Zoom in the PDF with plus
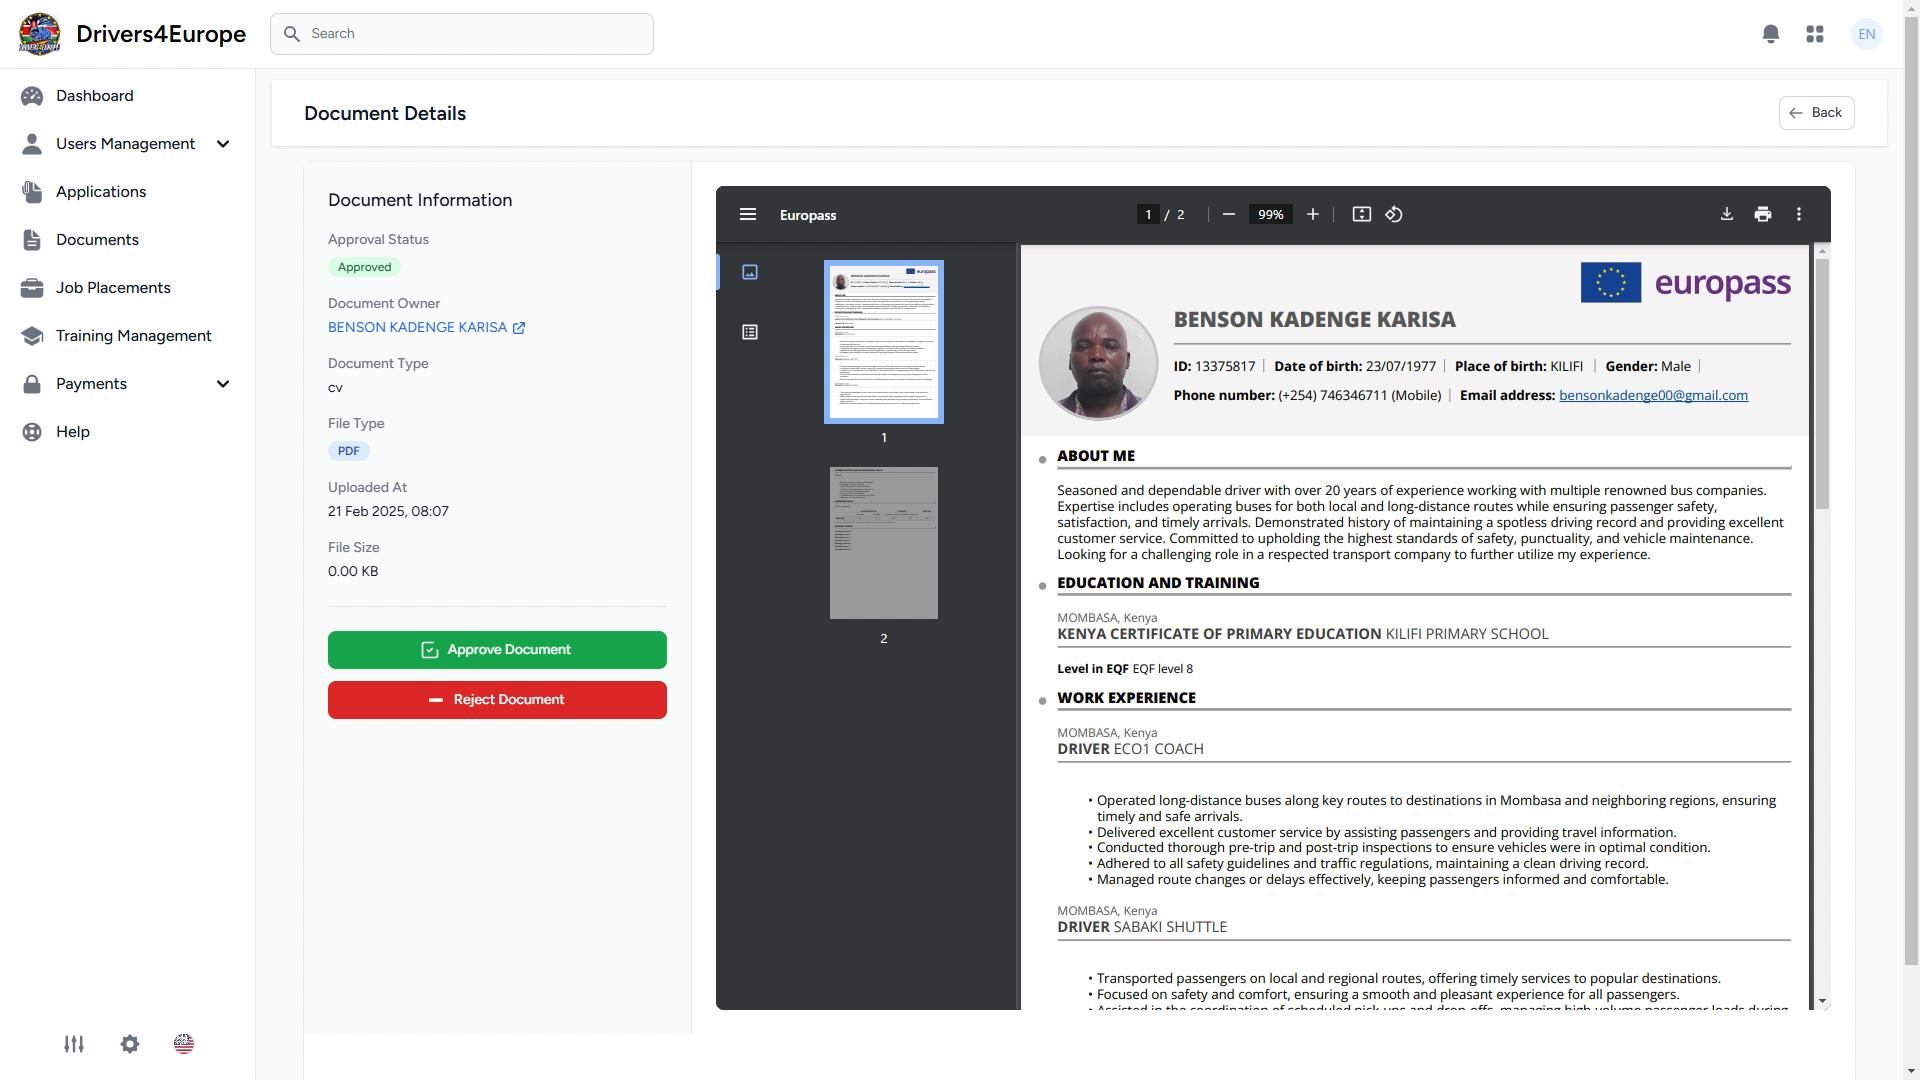1920x1080 pixels. [x=1313, y=215]
